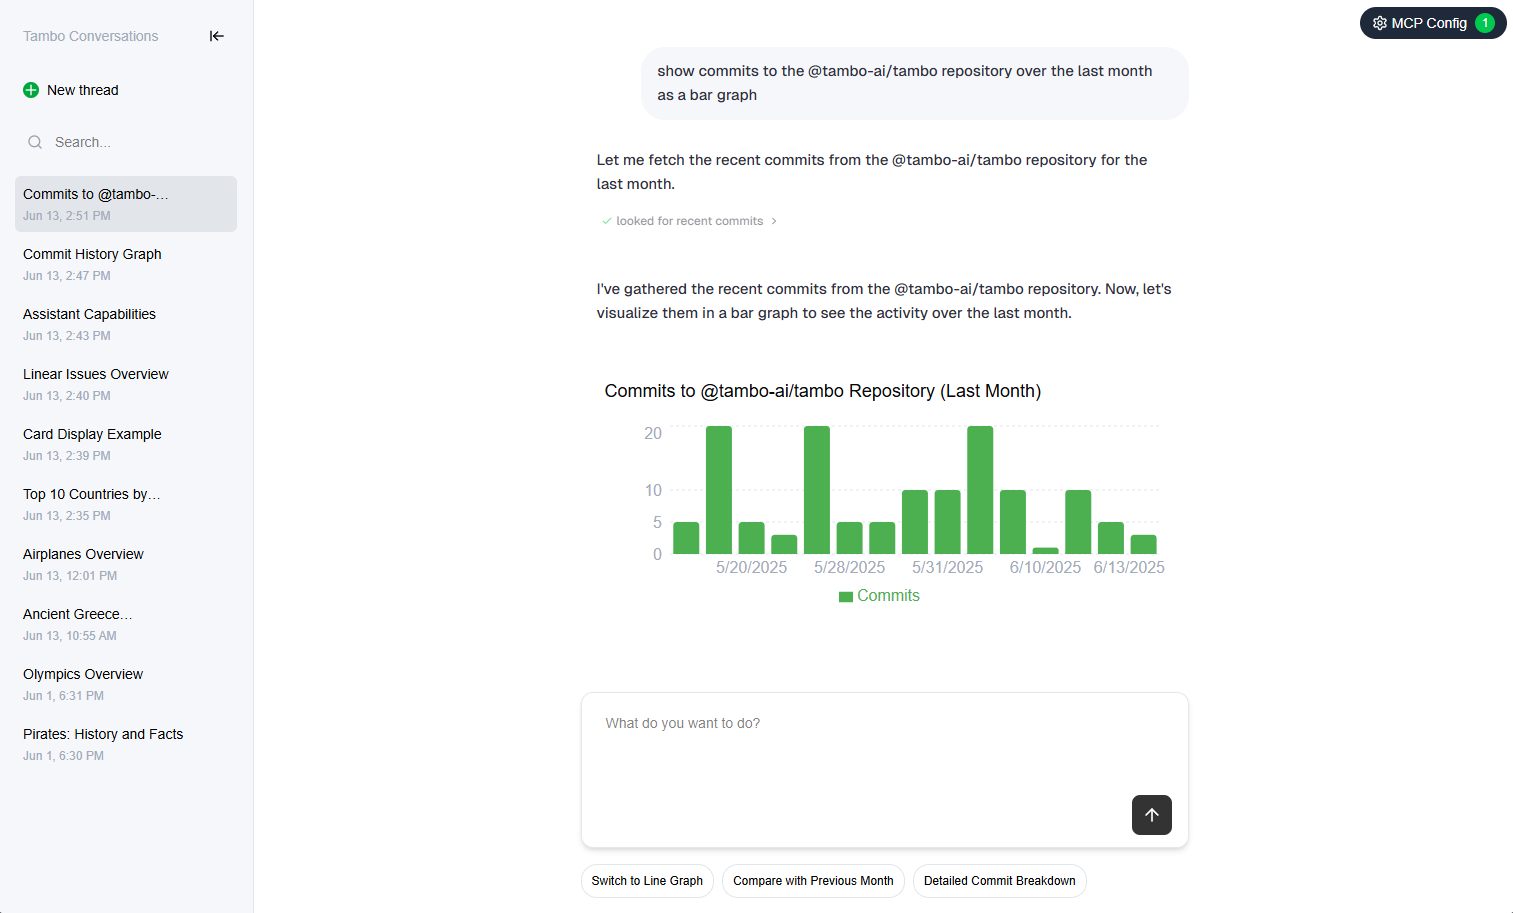Click the green New thread plus icon
The height and width of the screenshot is (913, 1513).
[31, 90]
